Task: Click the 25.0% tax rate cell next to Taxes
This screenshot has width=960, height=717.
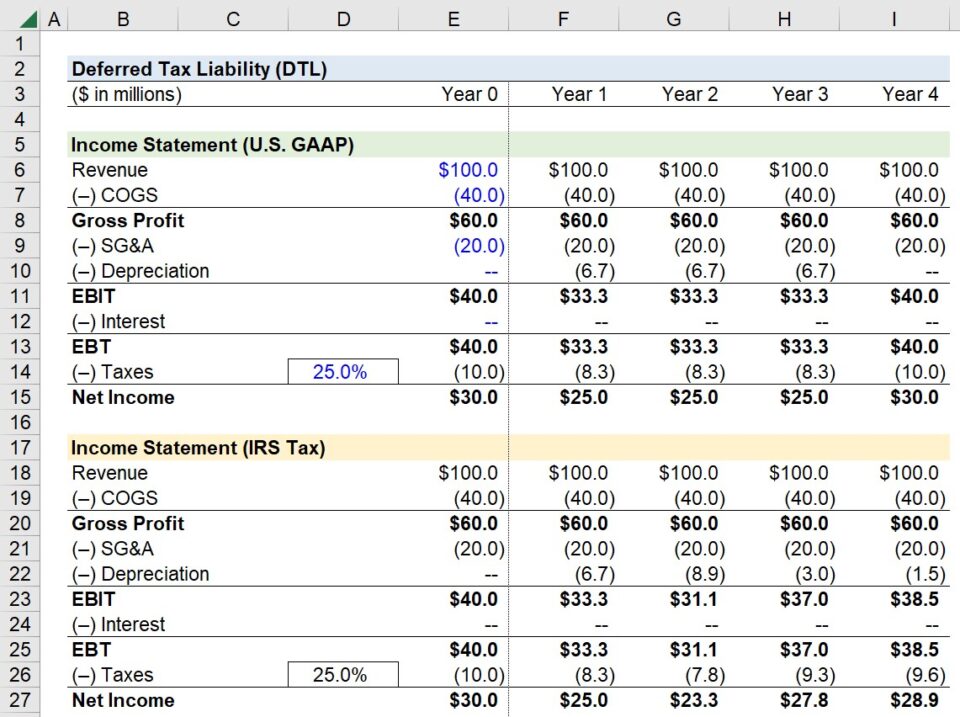Action: click(343, 371)
